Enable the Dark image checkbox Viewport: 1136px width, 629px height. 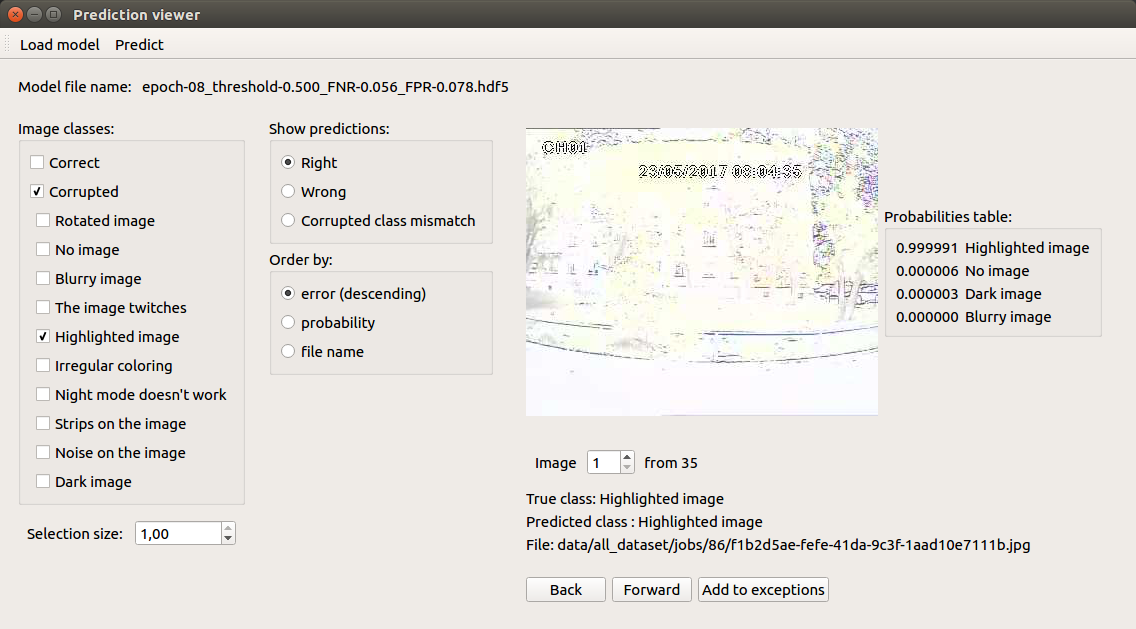point(43,482)
